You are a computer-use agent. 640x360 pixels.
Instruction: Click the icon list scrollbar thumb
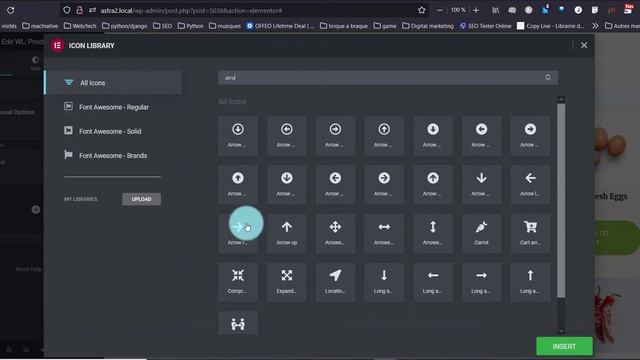[561, 200]
